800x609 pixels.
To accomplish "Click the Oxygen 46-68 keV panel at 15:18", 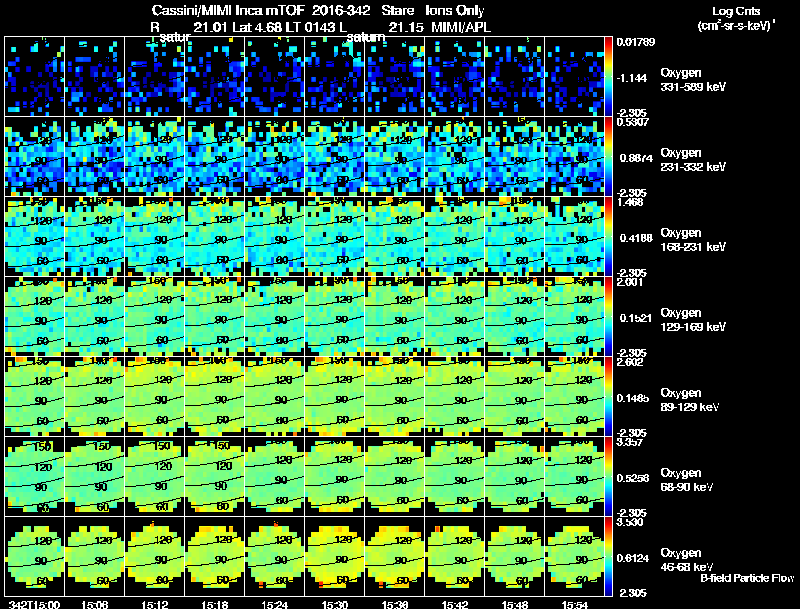I will pos(215,556).
